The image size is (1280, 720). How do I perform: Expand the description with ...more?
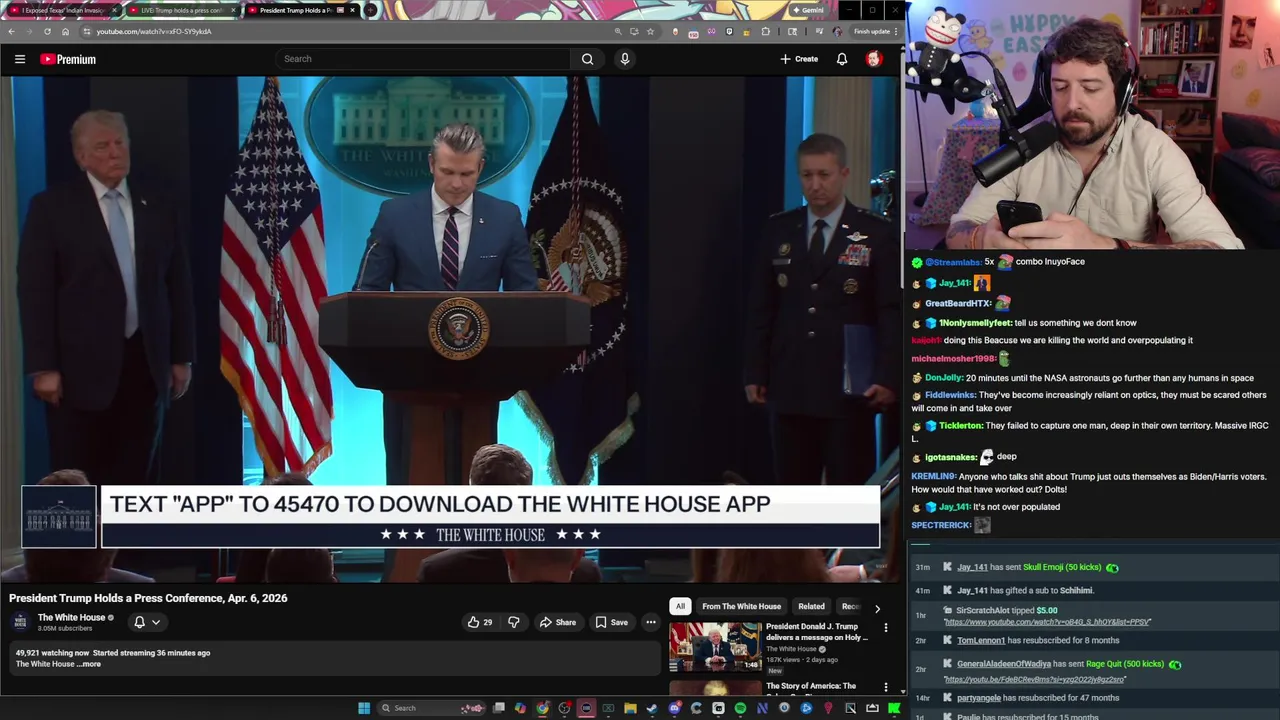pyautogui.click(x=90, y=664)
